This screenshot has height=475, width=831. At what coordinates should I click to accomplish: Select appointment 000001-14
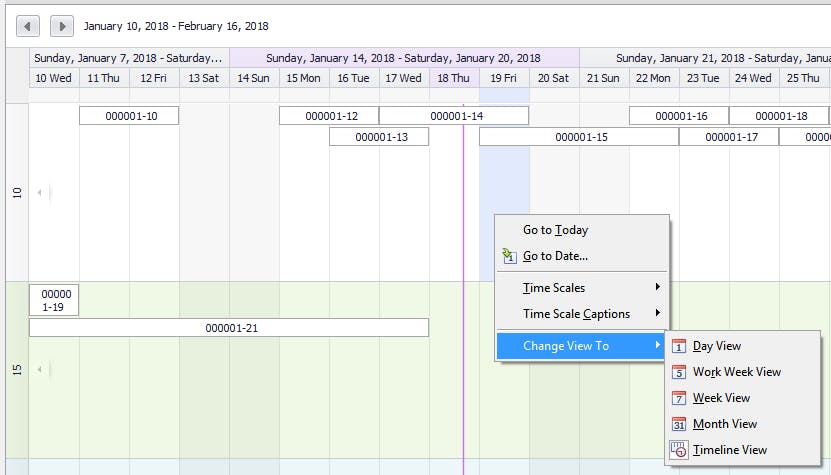454,116
